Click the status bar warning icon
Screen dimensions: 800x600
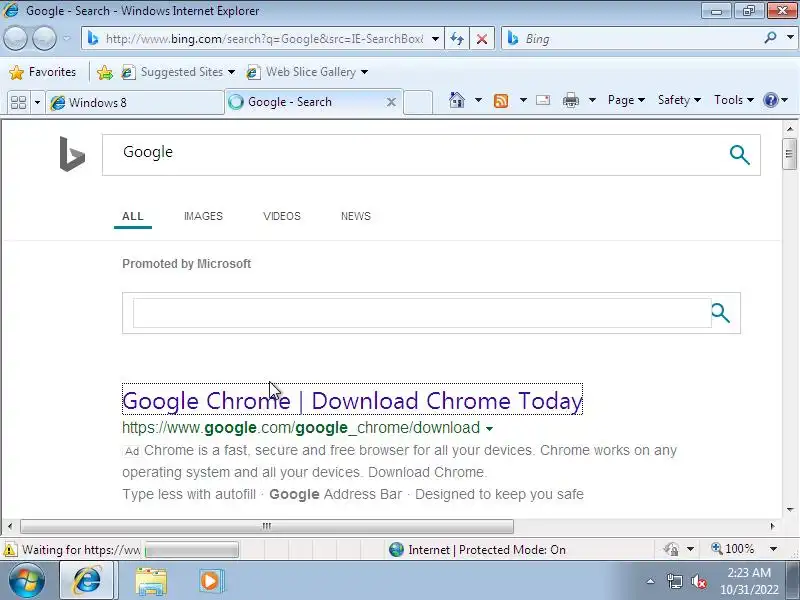(10, 549)
